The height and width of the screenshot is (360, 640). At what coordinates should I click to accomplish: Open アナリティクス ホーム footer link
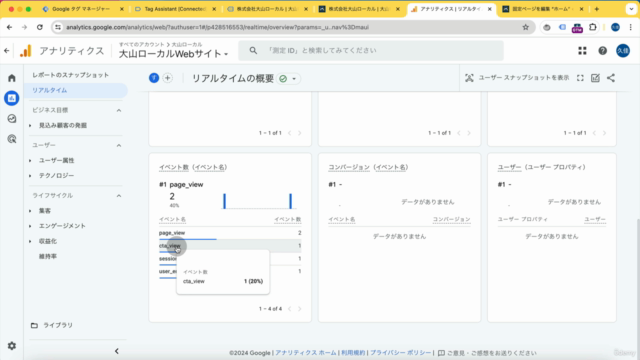click(x=306, y=353)
